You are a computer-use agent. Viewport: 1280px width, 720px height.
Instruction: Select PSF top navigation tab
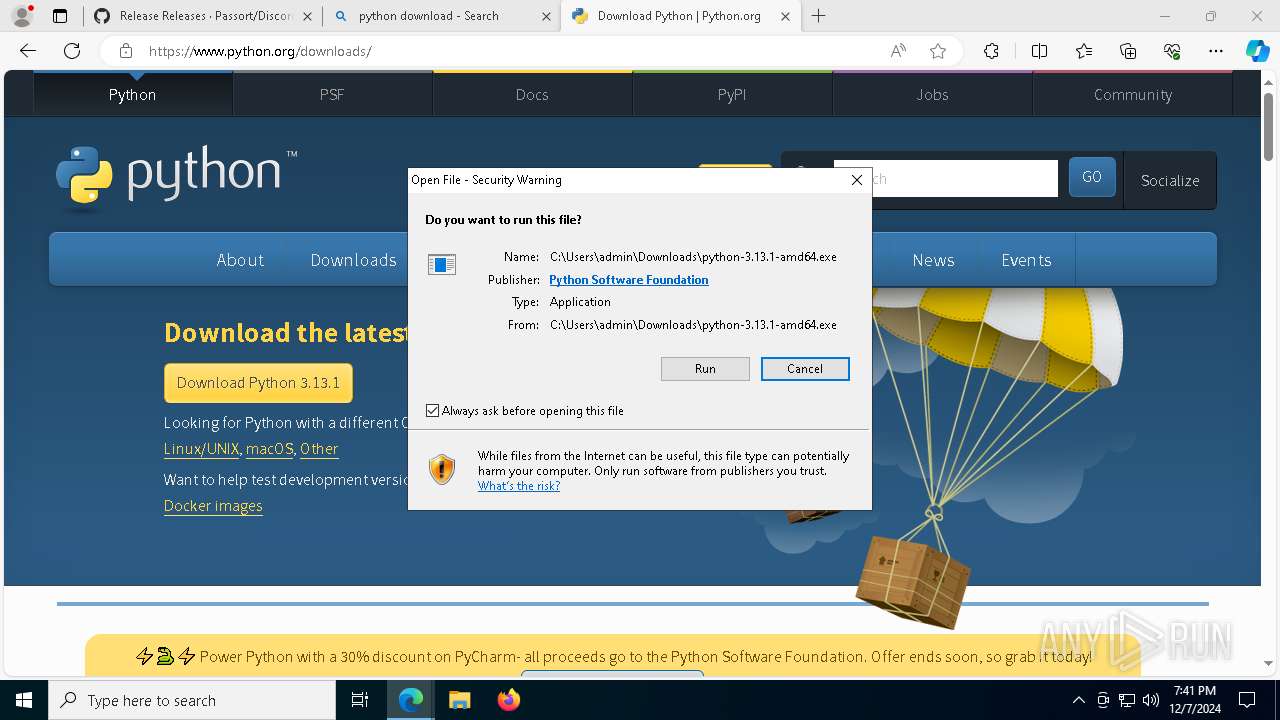(332, 94)
